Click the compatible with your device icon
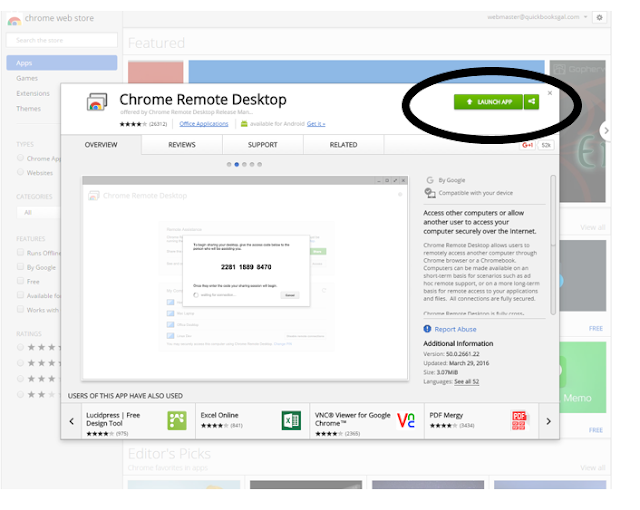 point(430,193)
